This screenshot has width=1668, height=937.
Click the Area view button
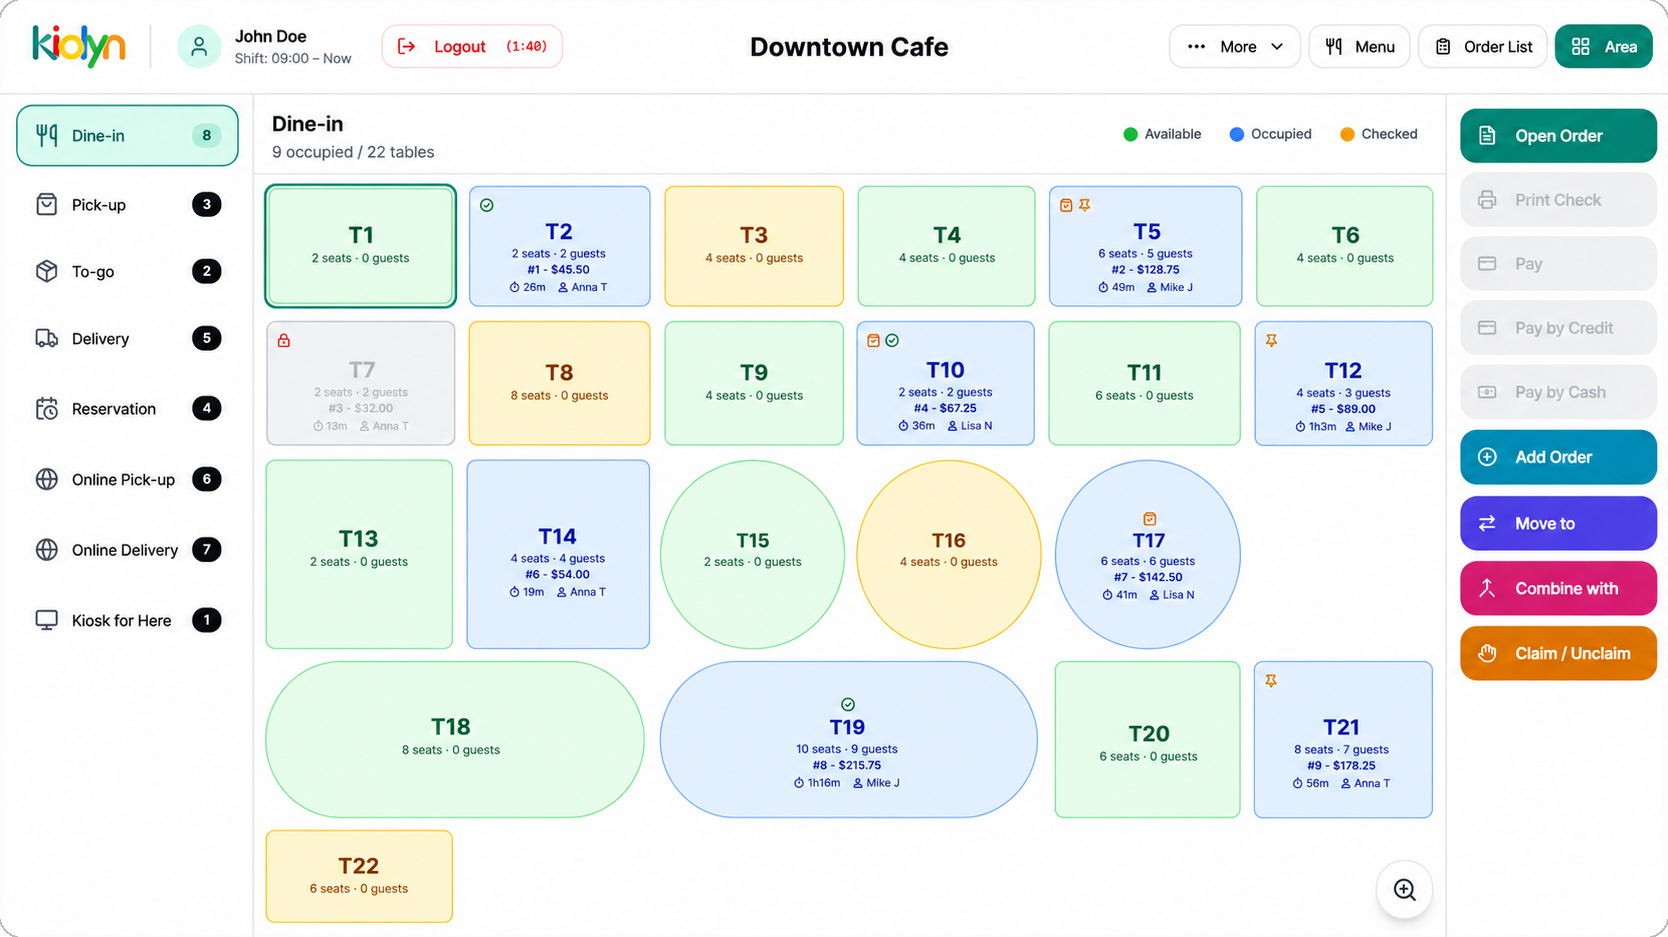tap(1604, 46)
